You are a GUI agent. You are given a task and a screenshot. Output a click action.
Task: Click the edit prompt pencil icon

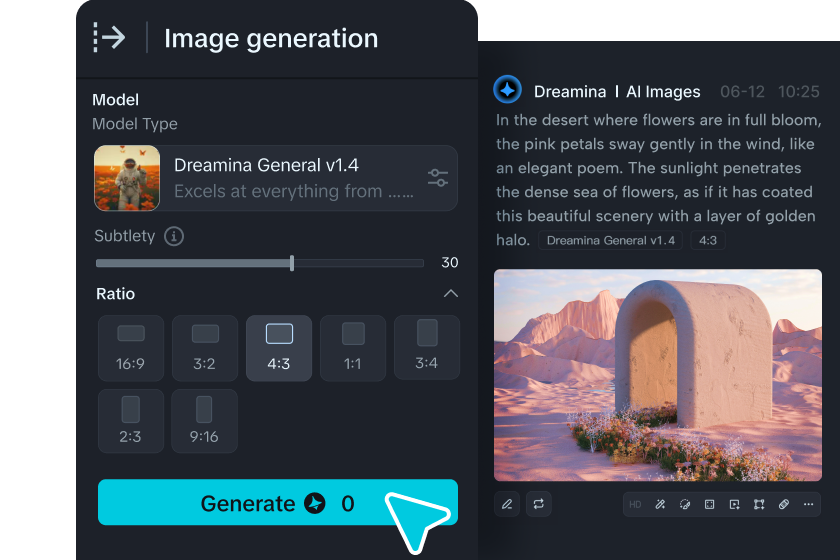coord(507,504)
